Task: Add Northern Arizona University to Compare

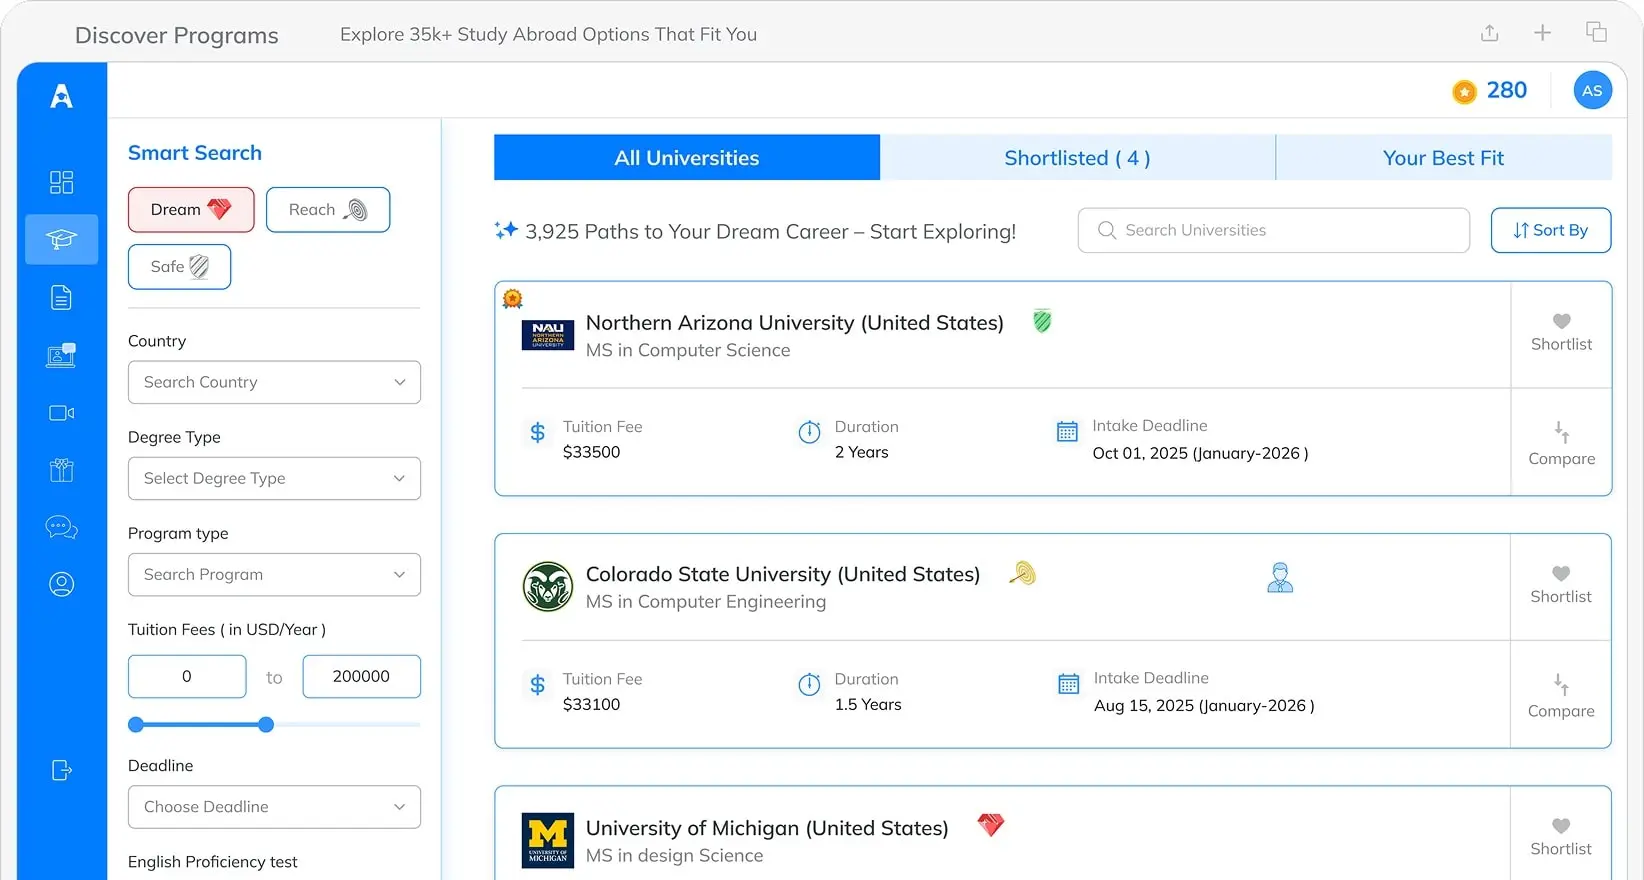Action: (1561, 445)
